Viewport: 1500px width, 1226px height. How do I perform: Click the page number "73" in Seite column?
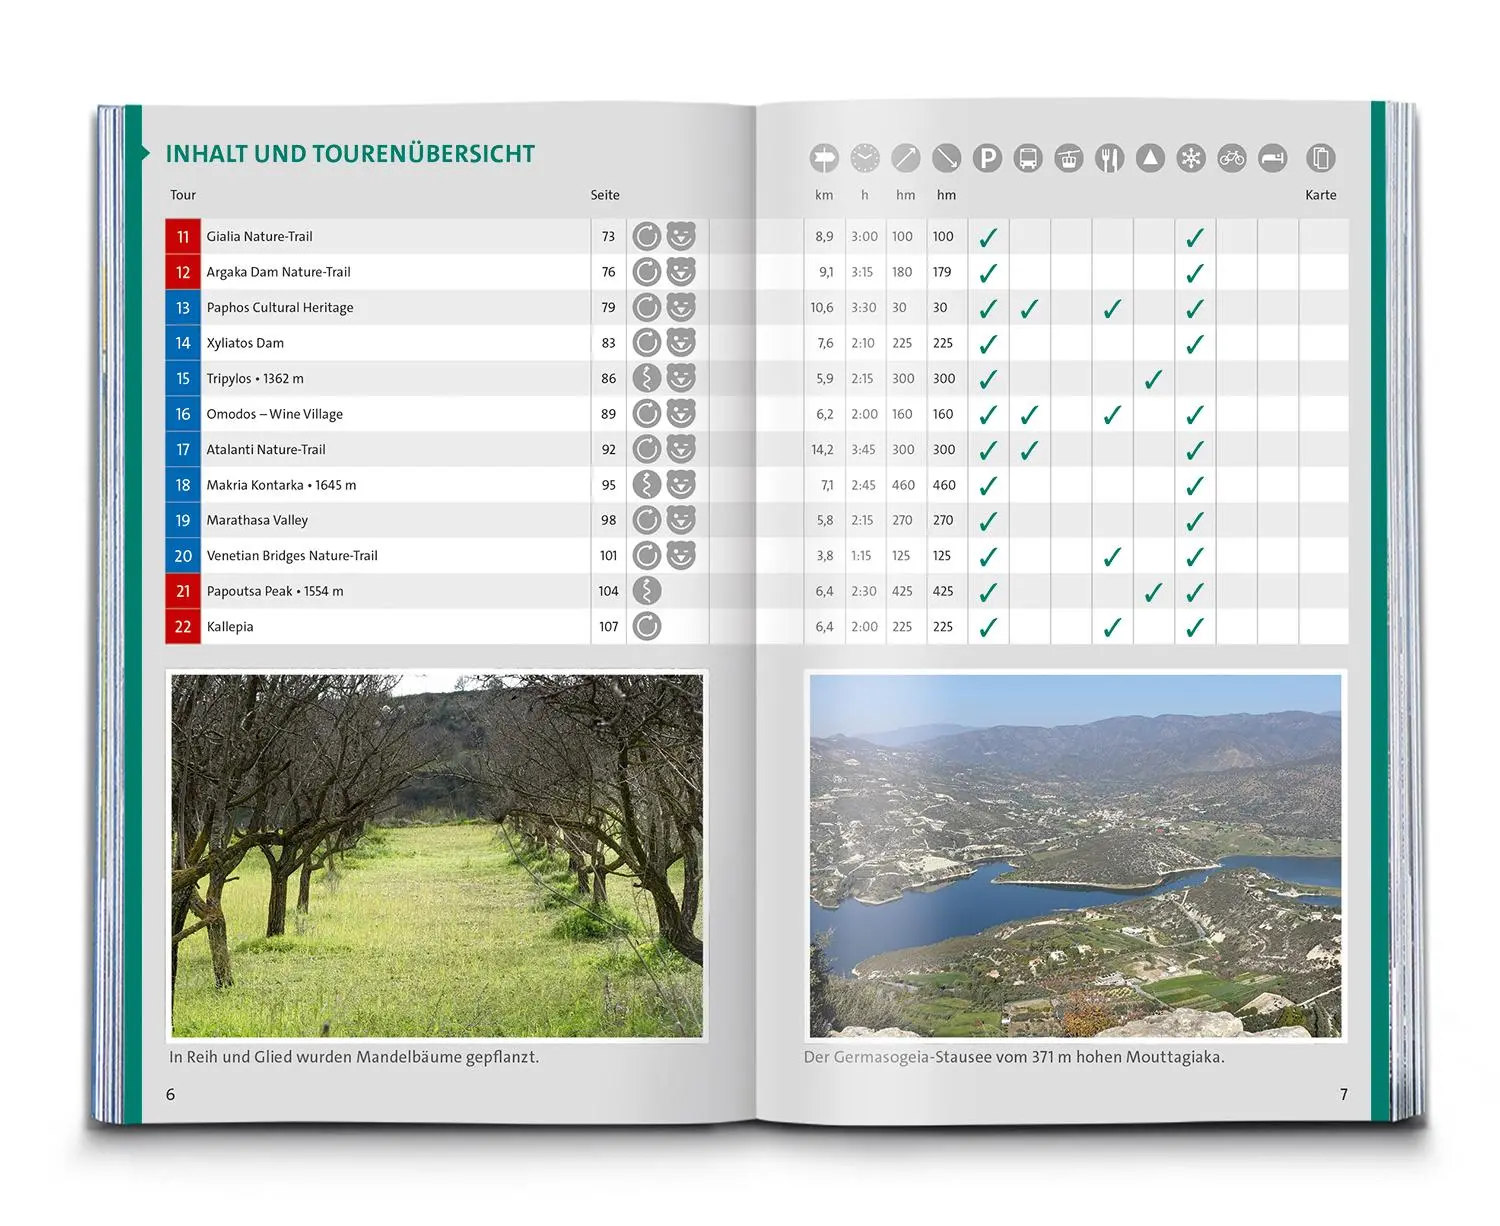coord(608,237)
